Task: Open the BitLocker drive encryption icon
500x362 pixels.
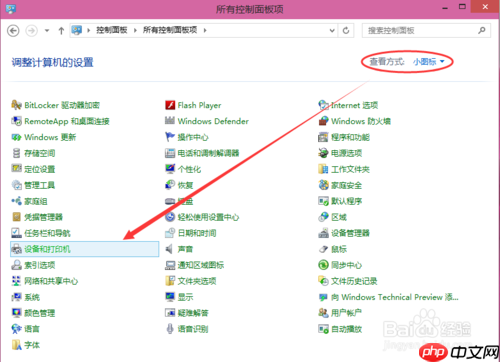Action: point(16,105)
